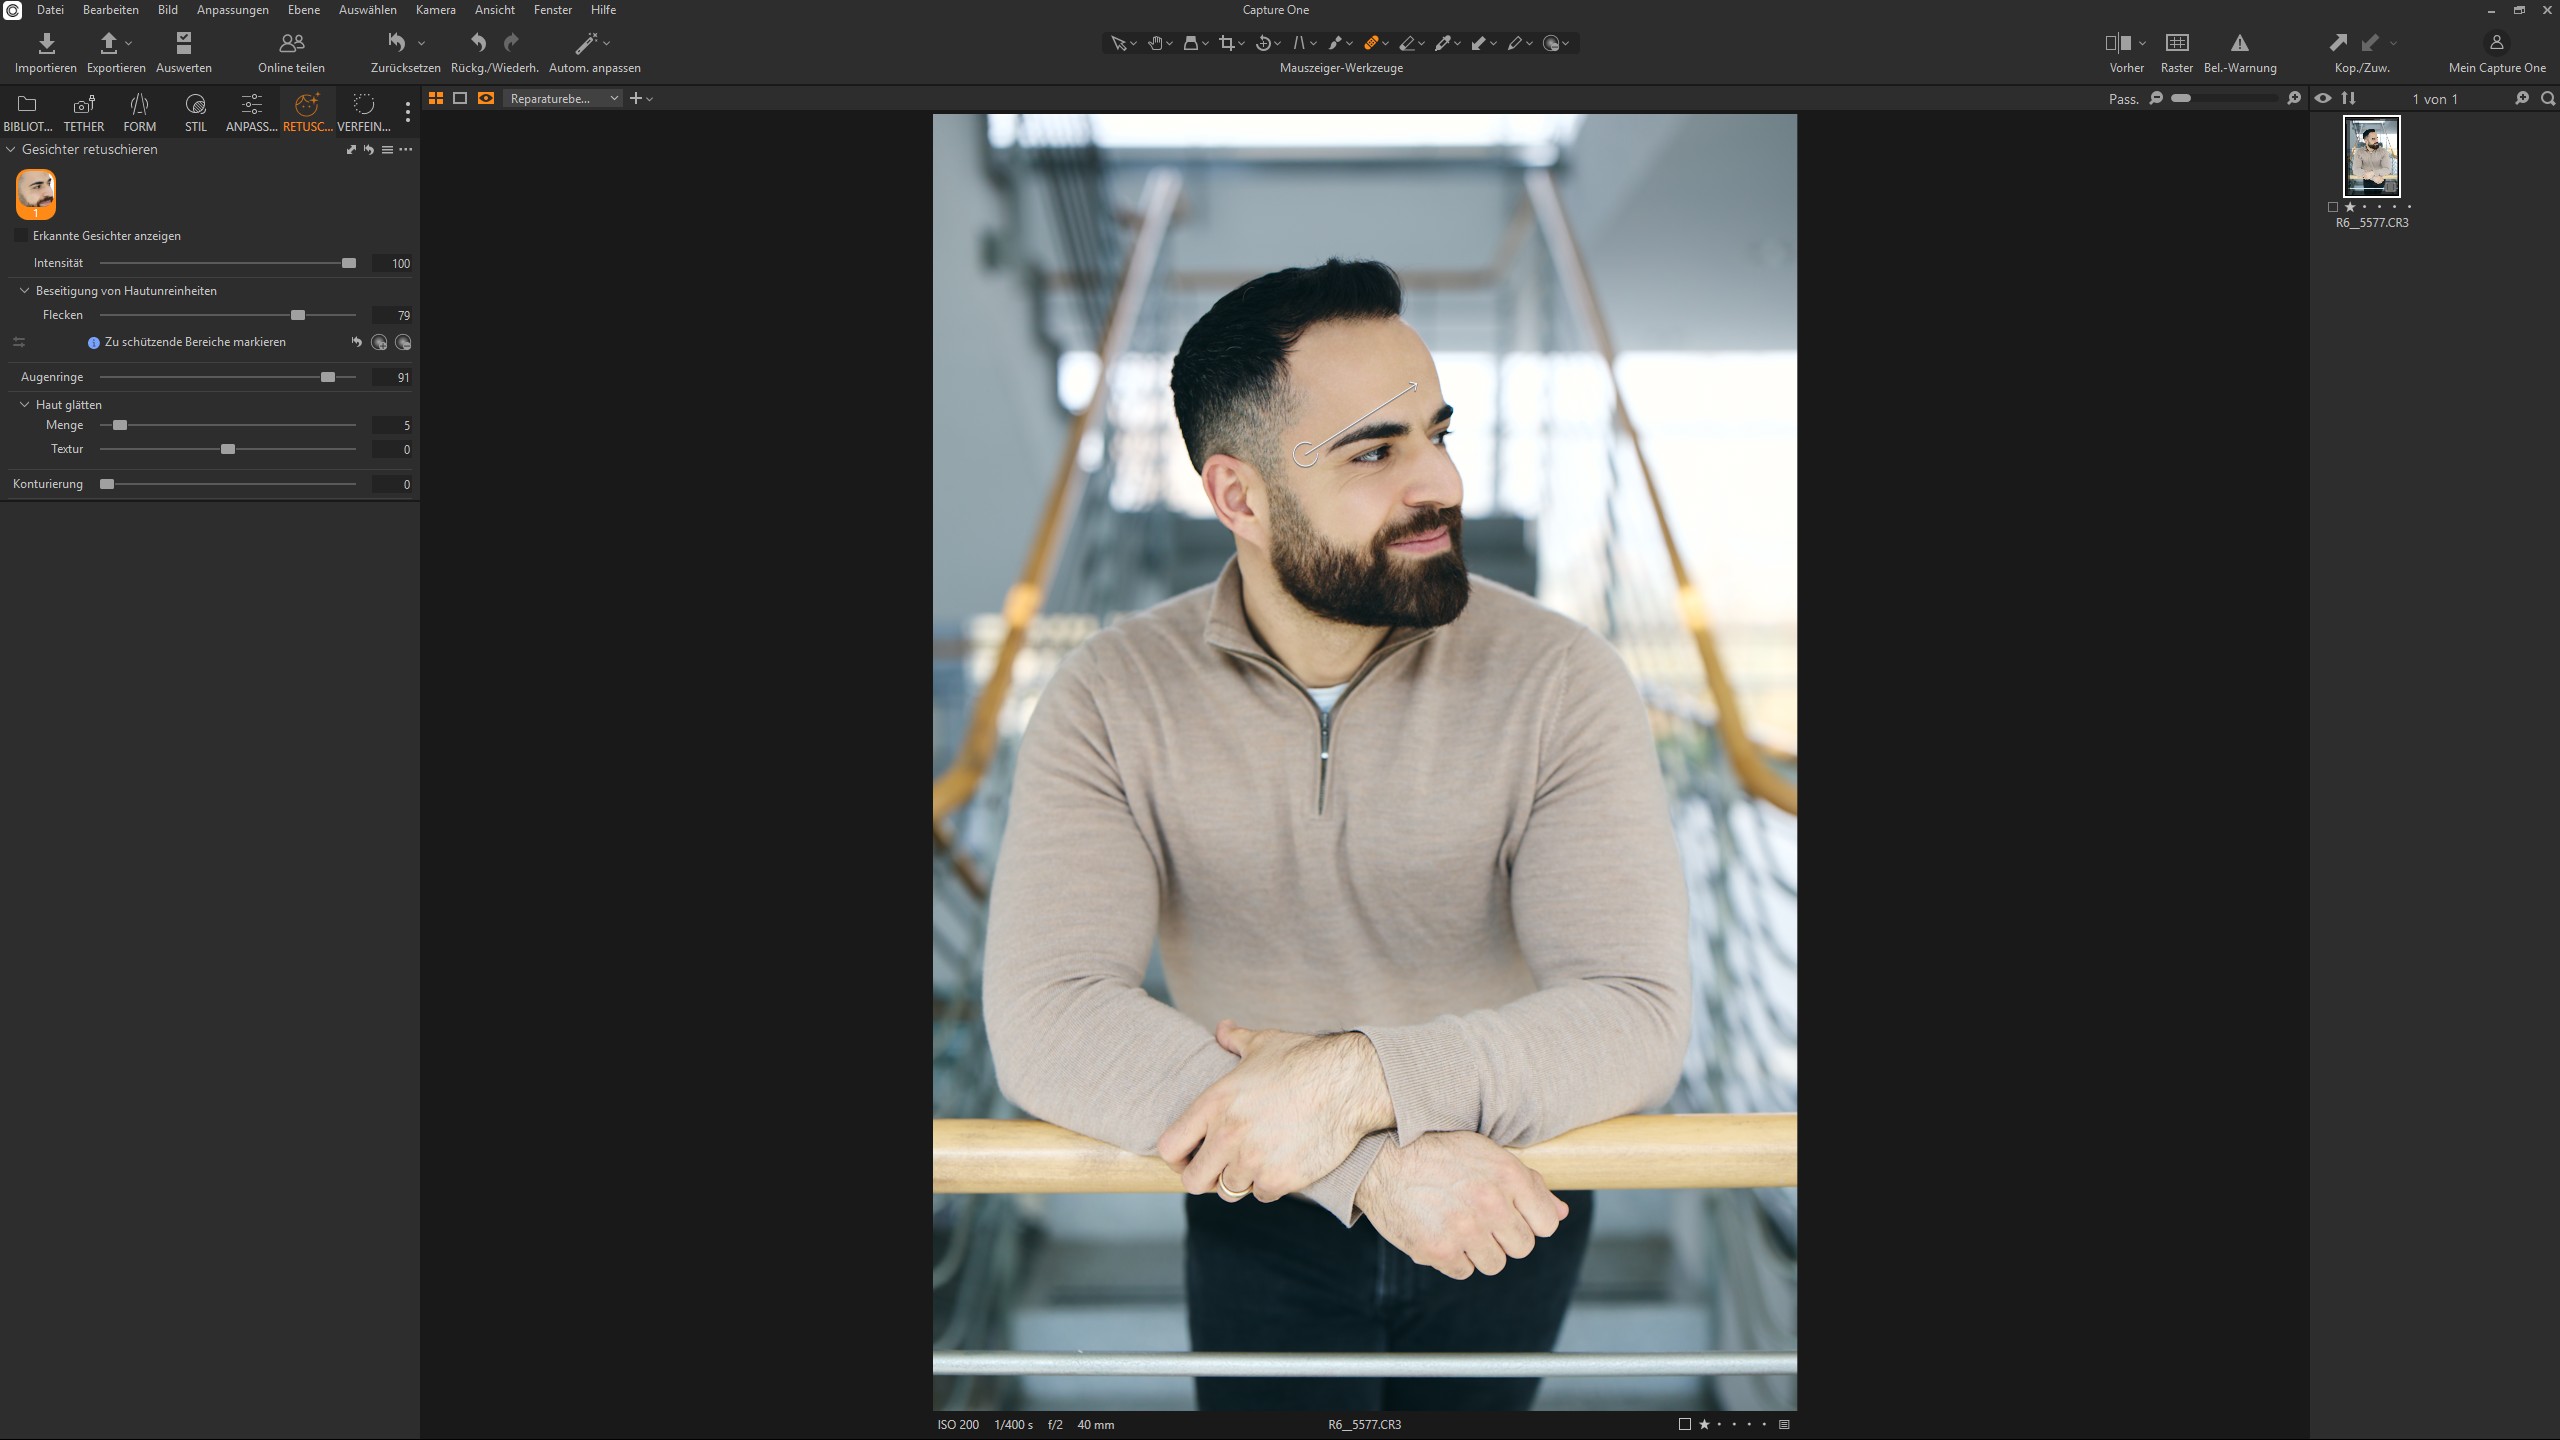Enable Erkannte Gesichter anzeigen checkbox
This screenshot has height=1440, width=2560.
click(21, 236)
